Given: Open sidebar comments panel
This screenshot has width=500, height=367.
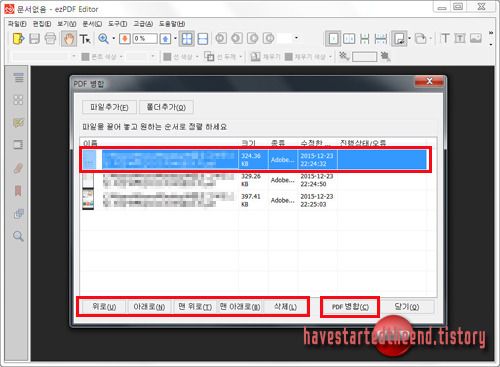Looking at the screenshot, I should coord(18,122).
